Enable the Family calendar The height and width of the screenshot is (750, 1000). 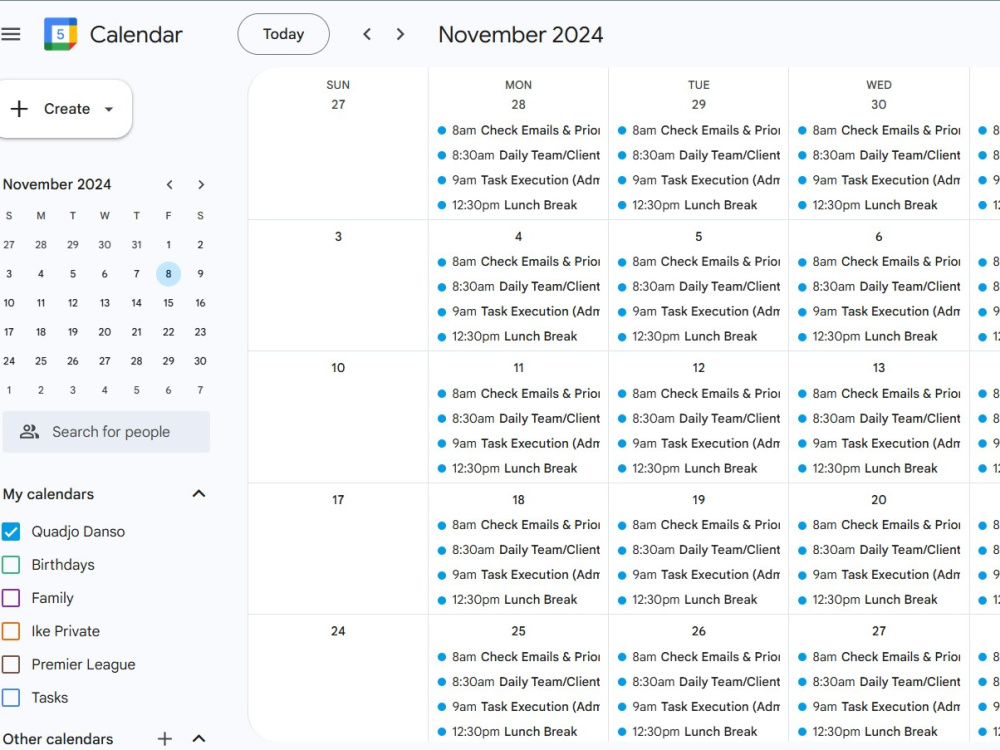11,598
